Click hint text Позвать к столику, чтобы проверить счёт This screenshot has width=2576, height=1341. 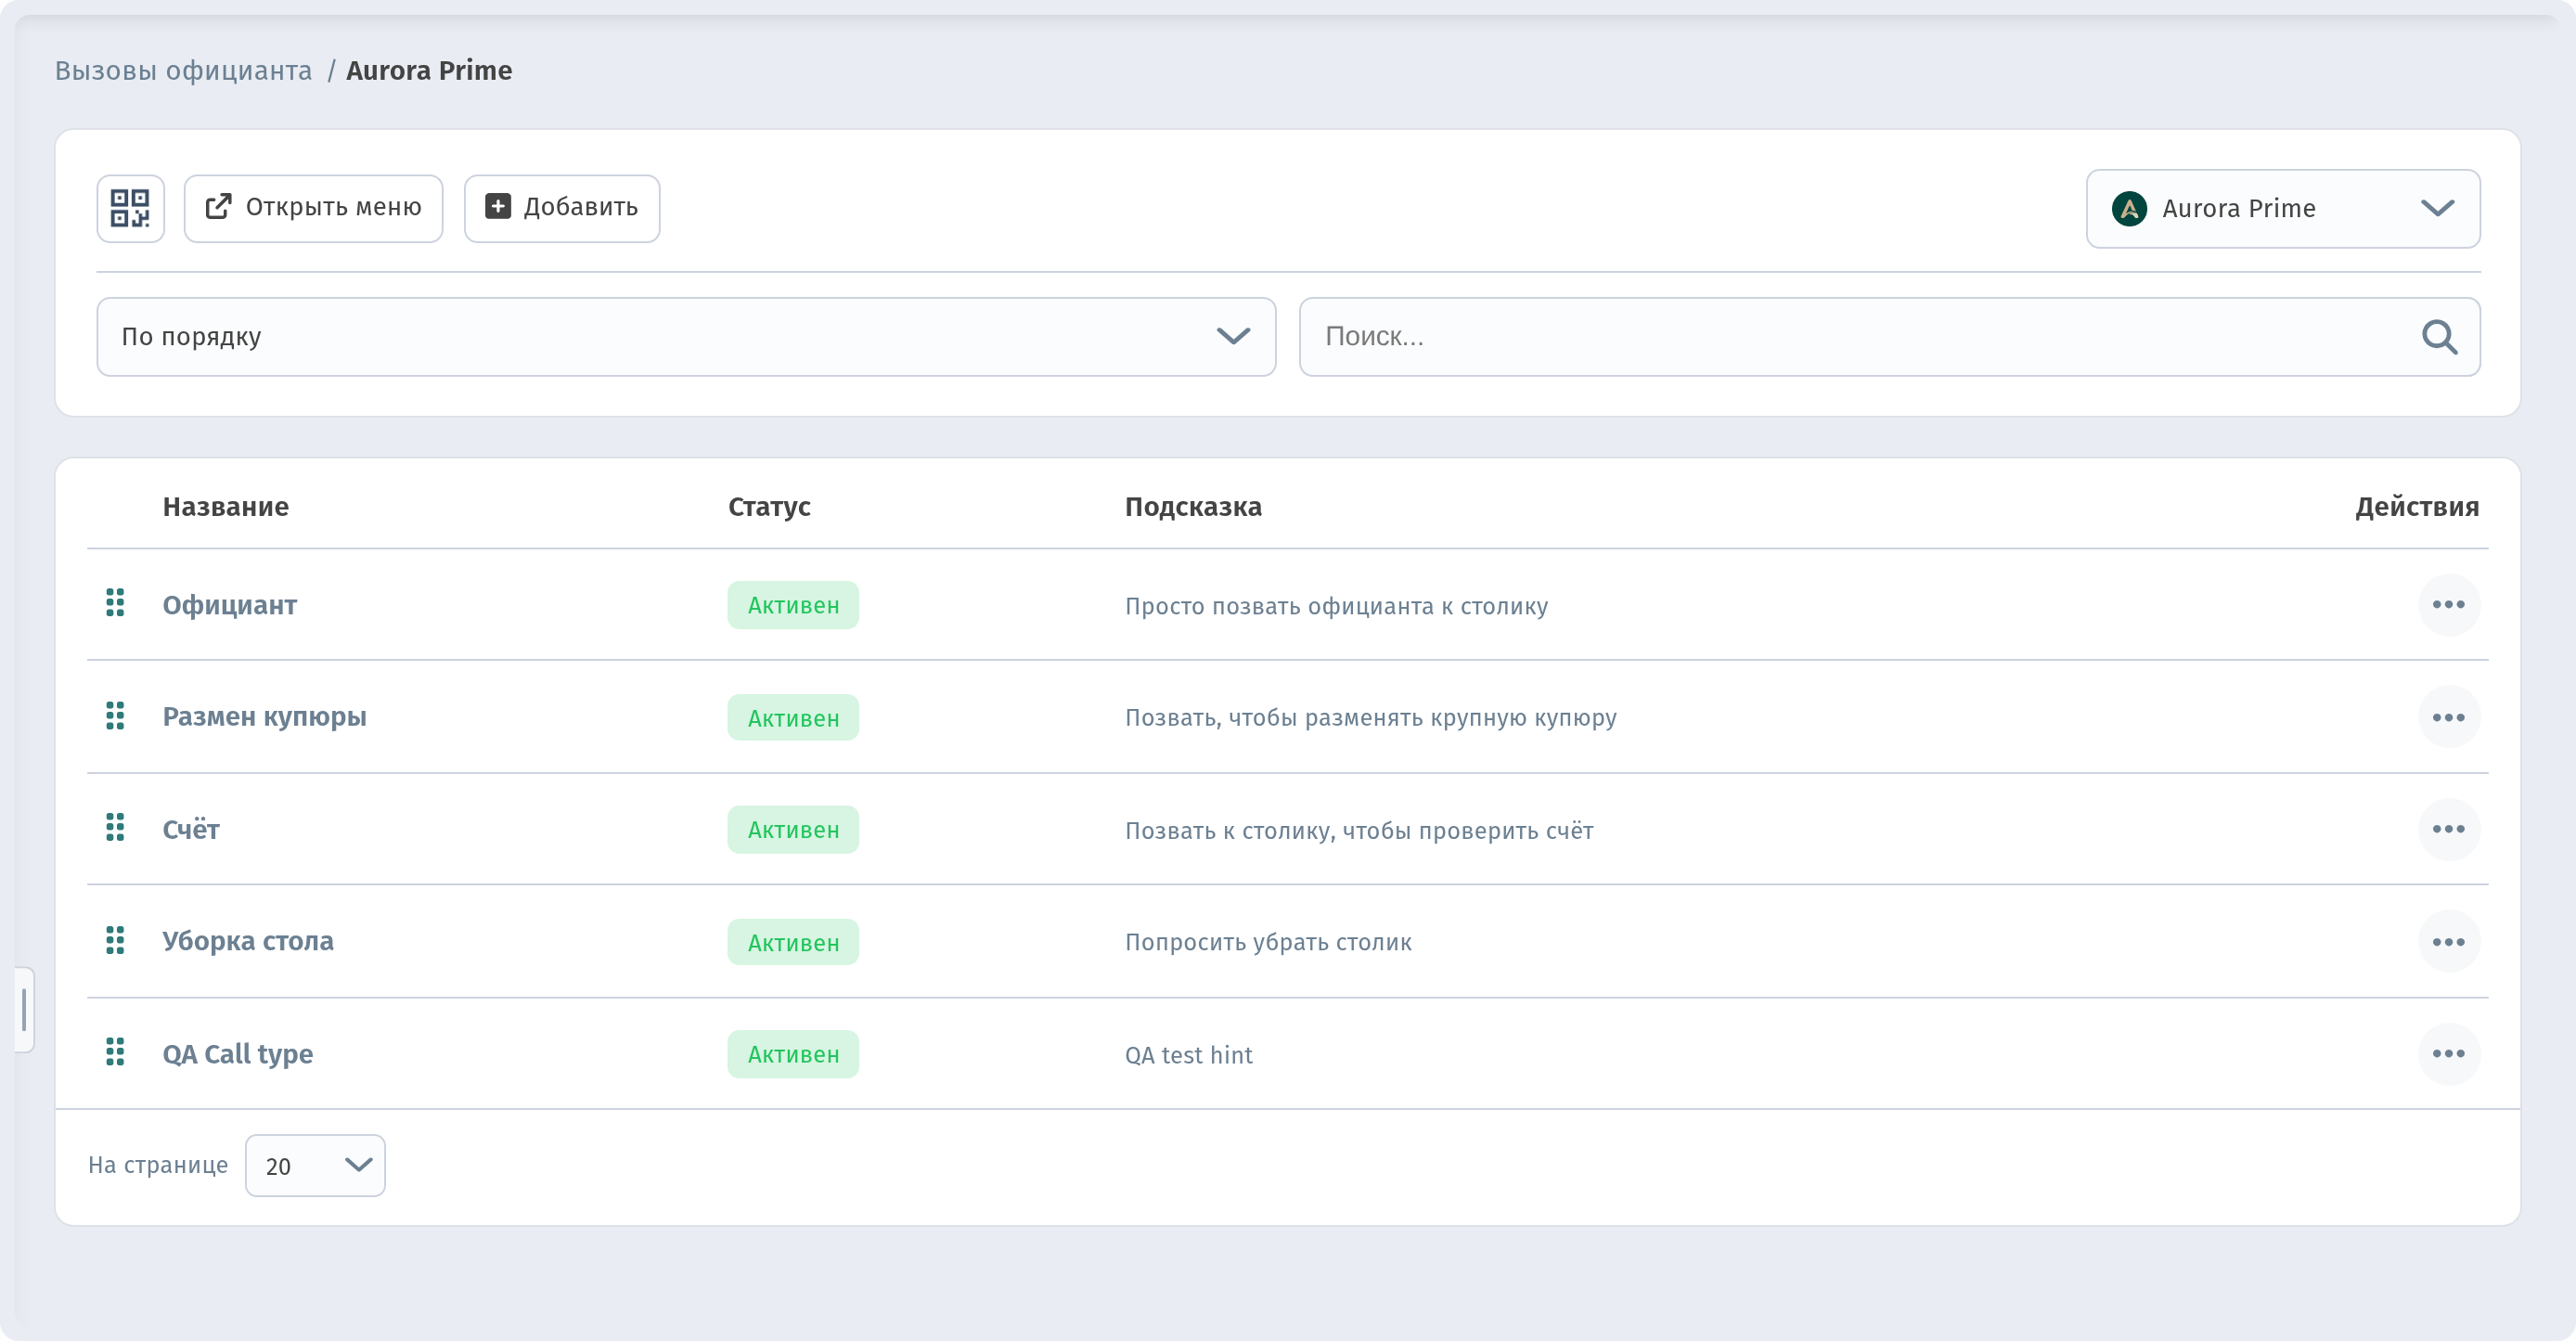(x=1359, y=830)
